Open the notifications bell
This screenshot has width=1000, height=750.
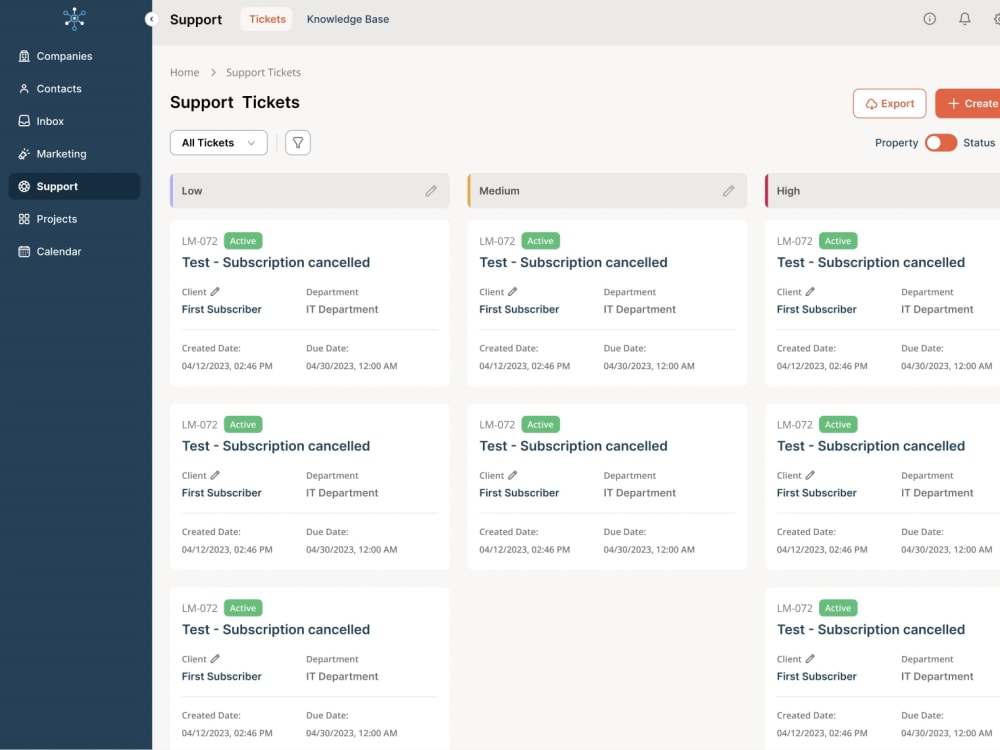tap(964, 19)
